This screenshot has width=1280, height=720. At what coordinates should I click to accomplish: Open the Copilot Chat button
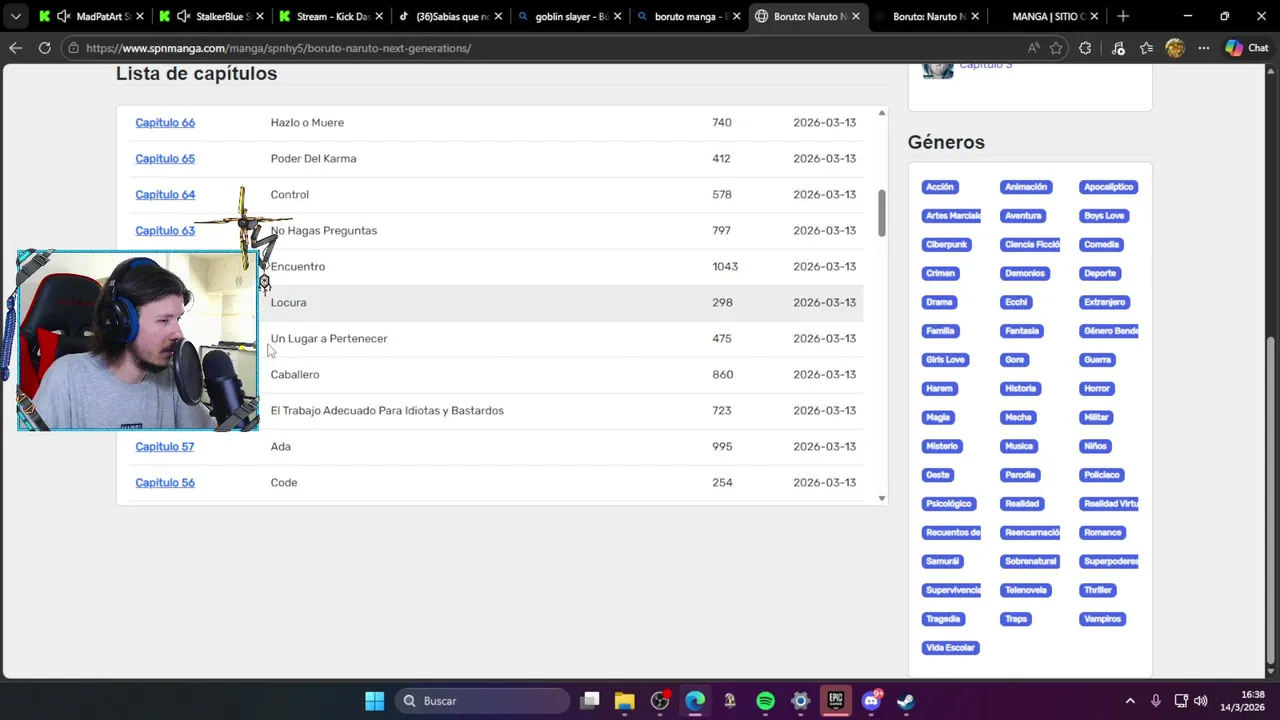(1246, 48)
